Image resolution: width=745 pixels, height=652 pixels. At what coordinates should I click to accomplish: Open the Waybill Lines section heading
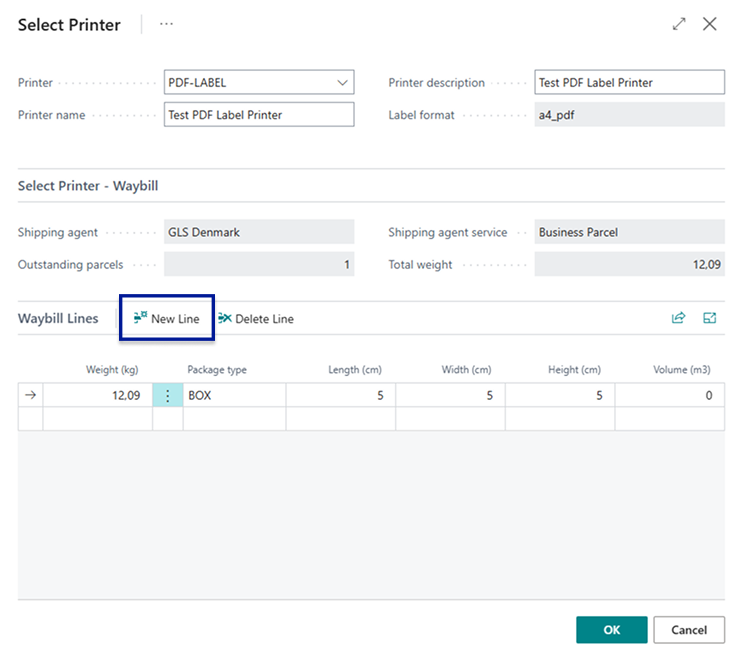(58, 318)
